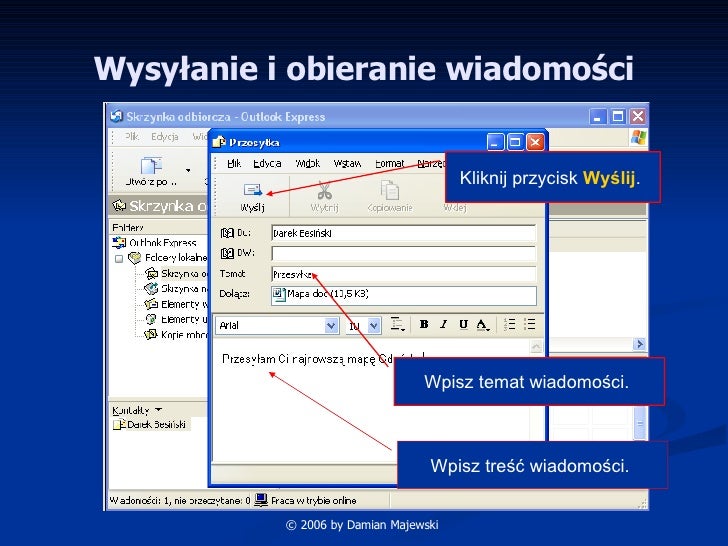The width and height of the screenshot is (728, 546).
Task: Open the dropdown arrow next to Utwórz pocztę
Action: (188, 170)
